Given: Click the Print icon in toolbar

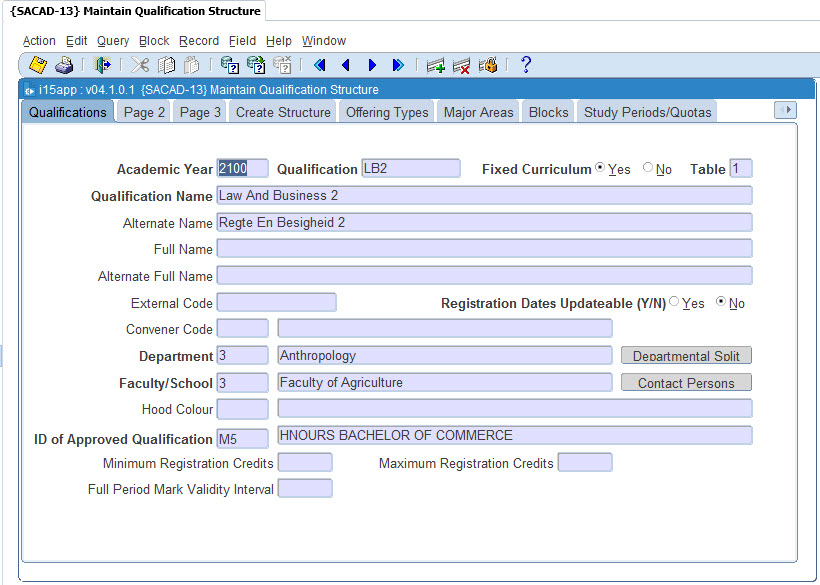Looking at the screenshot, I should [x=64, y=65].
